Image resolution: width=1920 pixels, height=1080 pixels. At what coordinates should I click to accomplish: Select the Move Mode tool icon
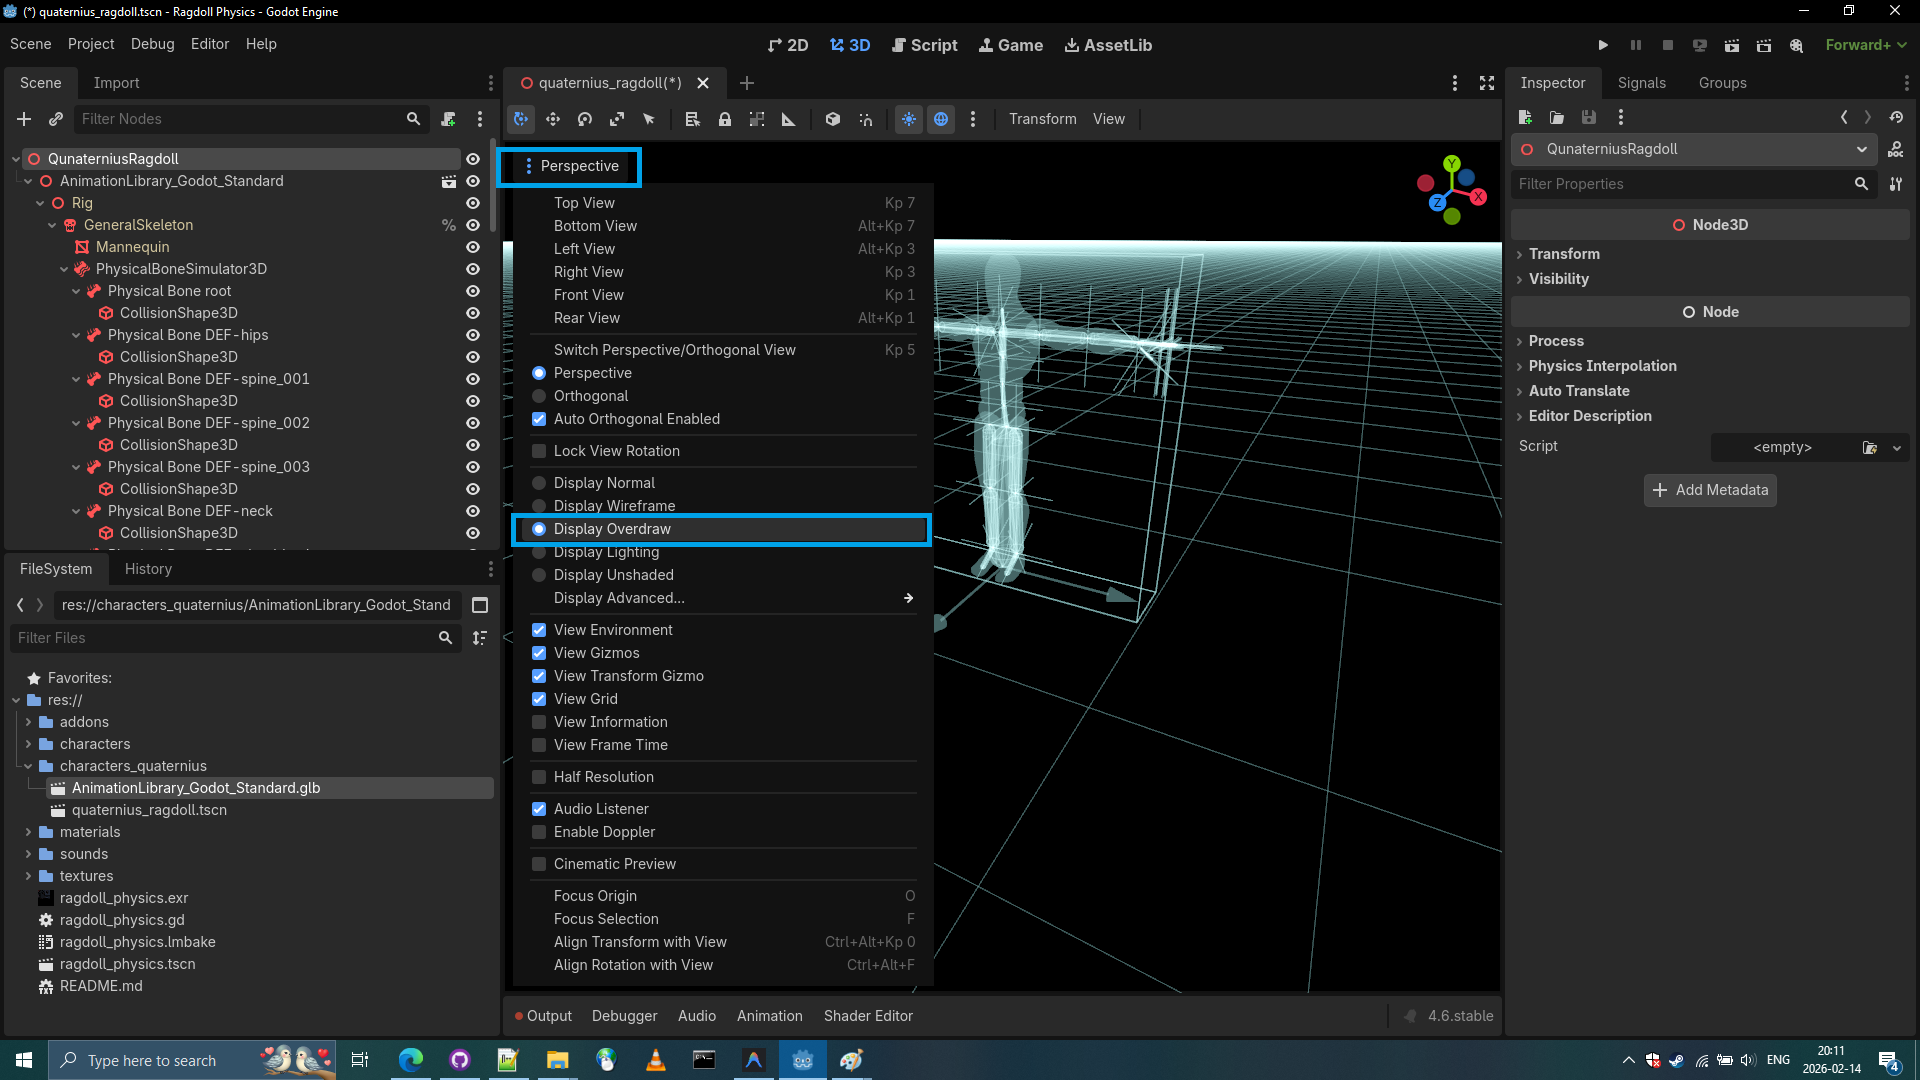click(553, 119)
